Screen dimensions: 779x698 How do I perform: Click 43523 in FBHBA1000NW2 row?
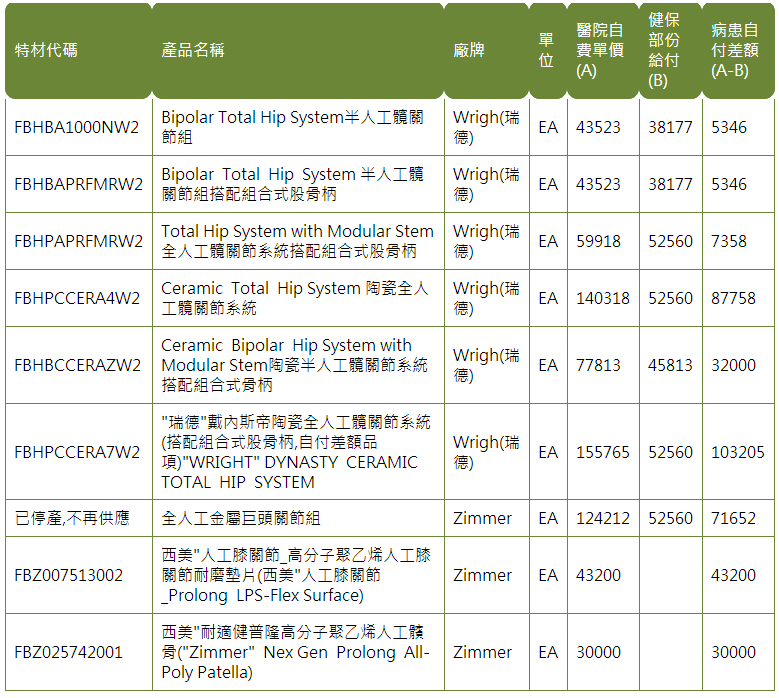click(598, 127)
